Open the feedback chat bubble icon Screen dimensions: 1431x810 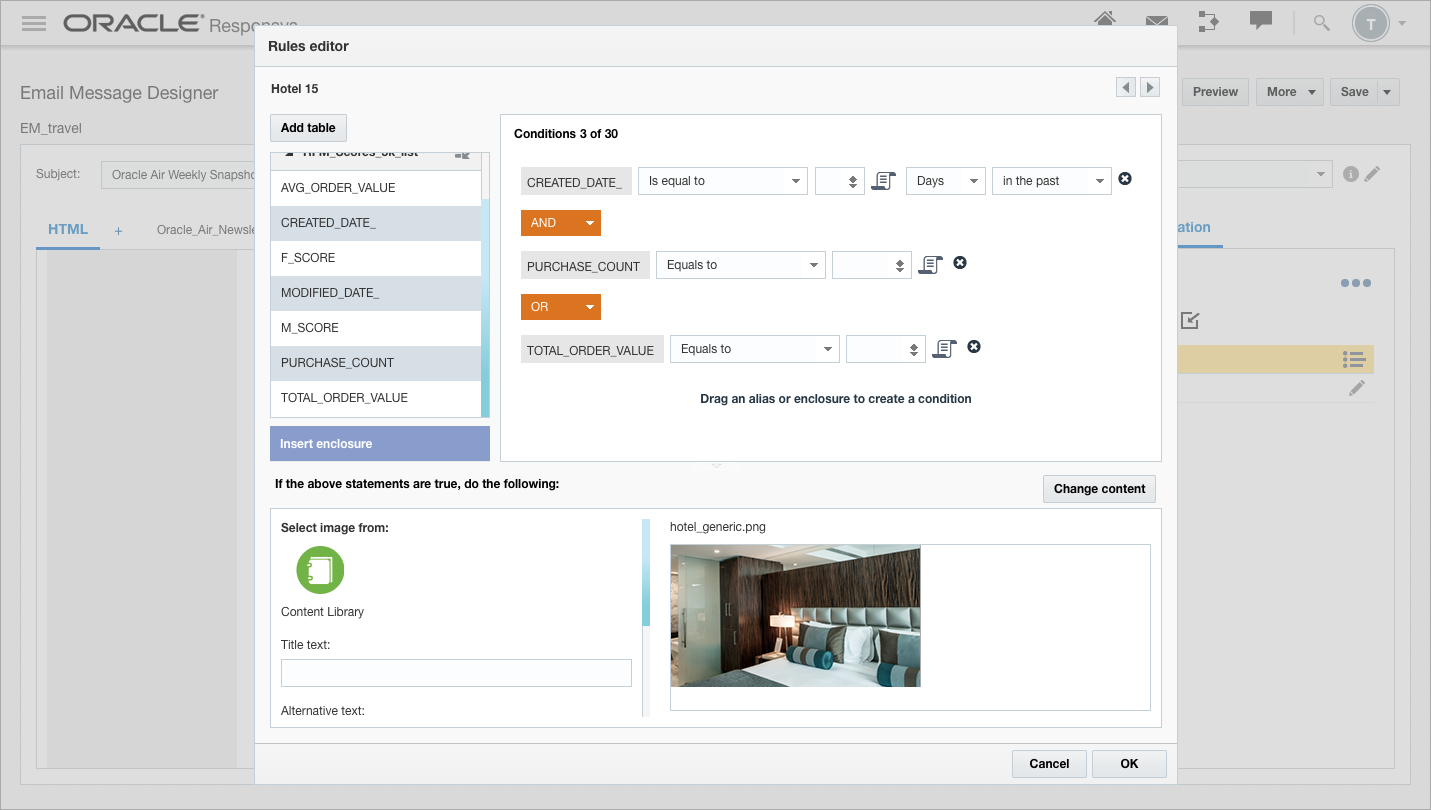click(1261, 22)
